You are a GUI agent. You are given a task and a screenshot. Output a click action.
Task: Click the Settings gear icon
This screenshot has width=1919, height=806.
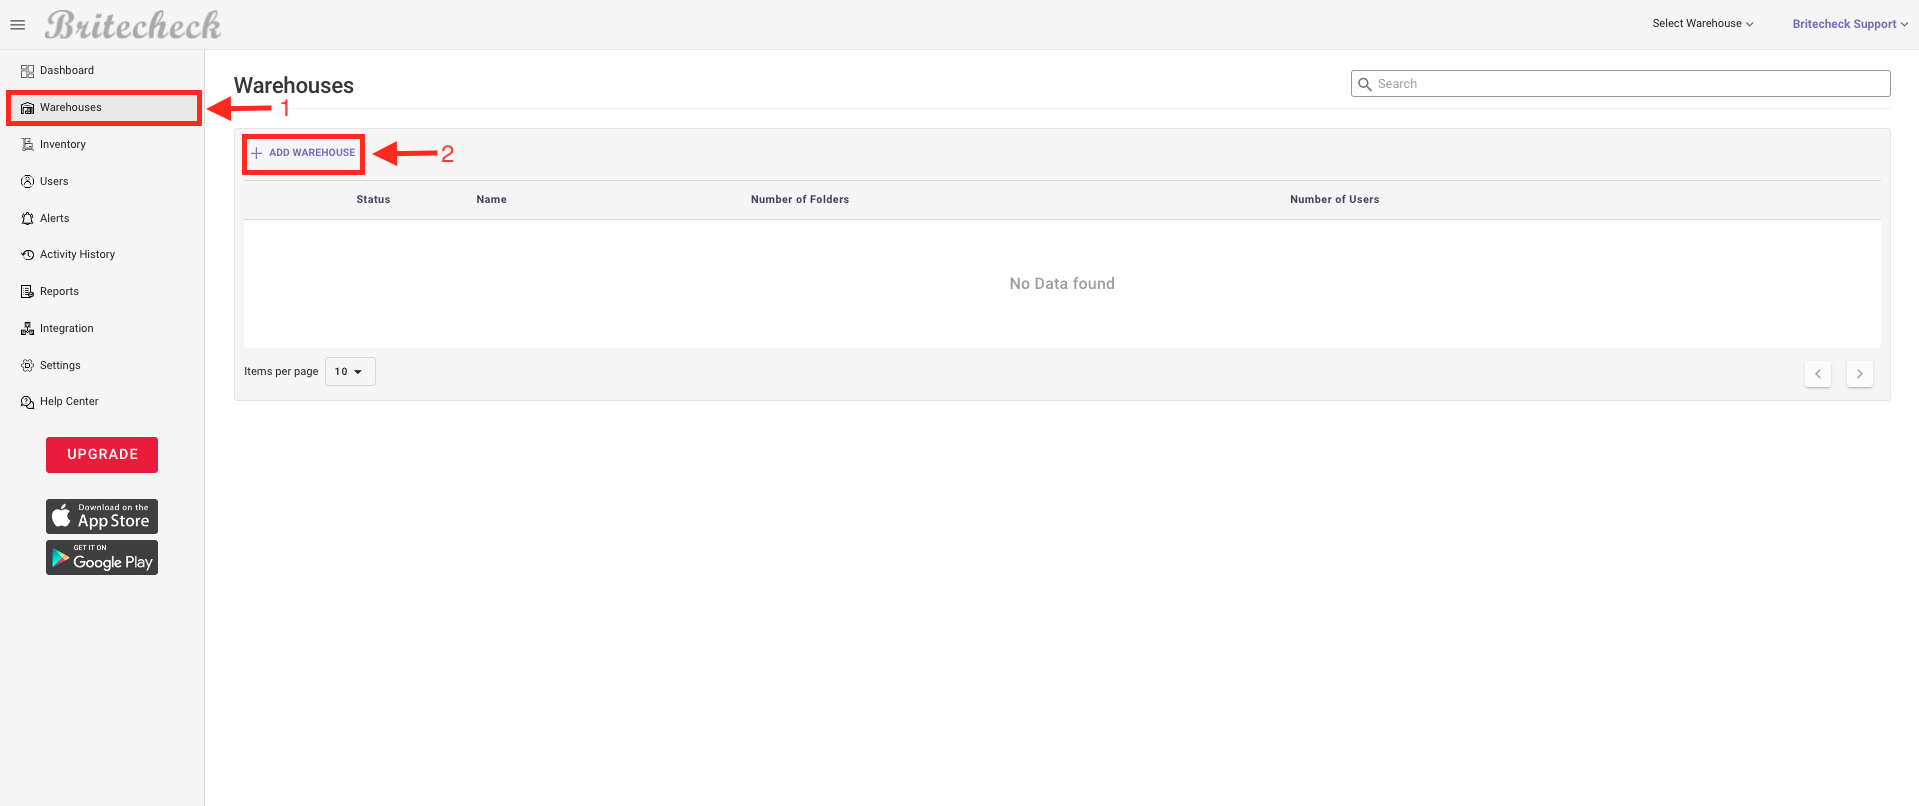point(27,366)
